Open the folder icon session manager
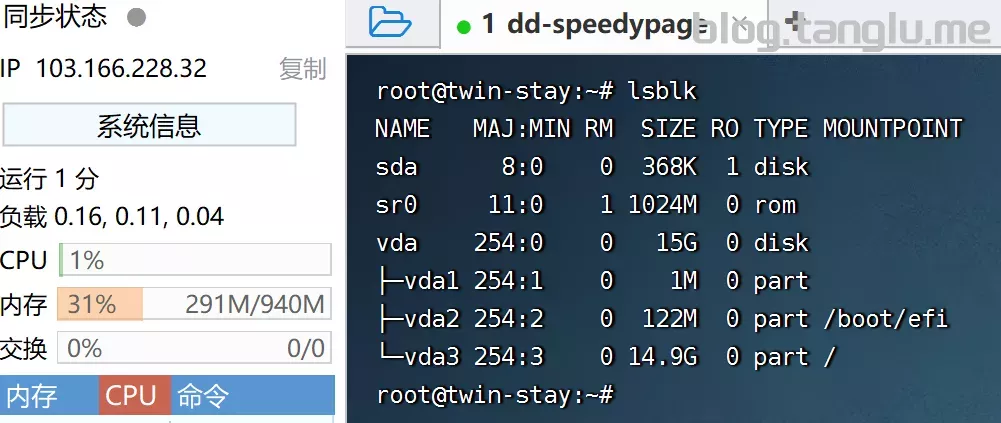The height and width of the screenshot is (423, 1001). point(390,22)
